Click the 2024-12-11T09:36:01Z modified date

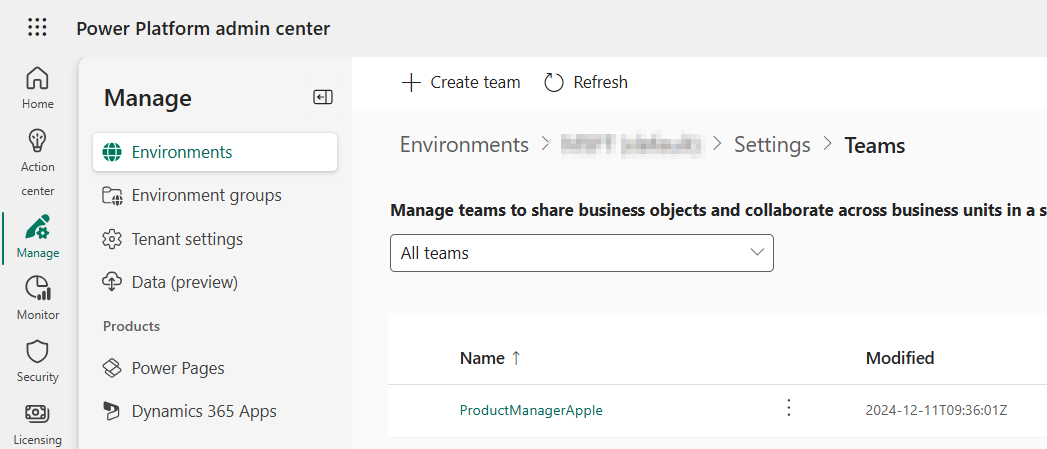[x=936, y=410]
